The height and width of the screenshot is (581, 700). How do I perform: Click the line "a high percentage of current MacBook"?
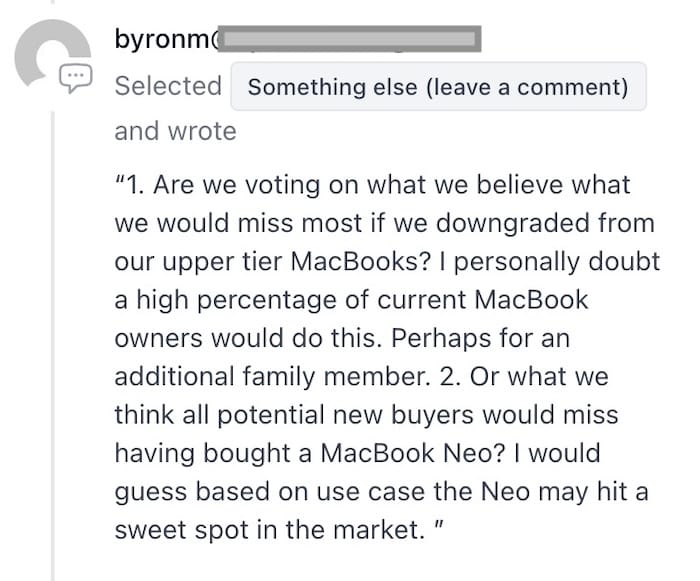[352, 300]
